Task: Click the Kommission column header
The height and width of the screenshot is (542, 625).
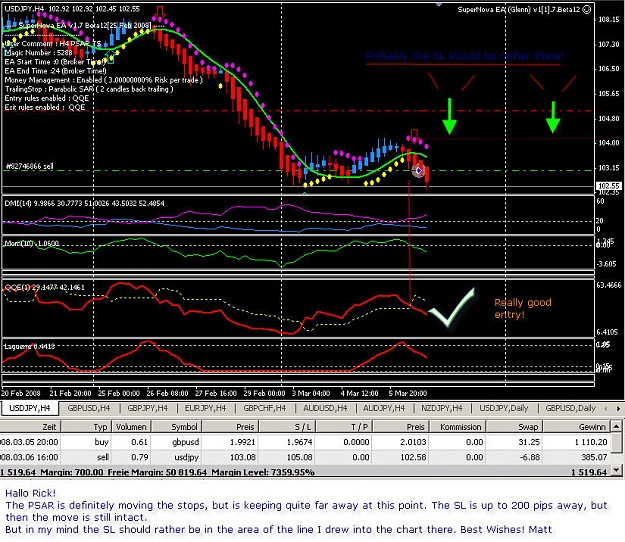Action: 457,427
